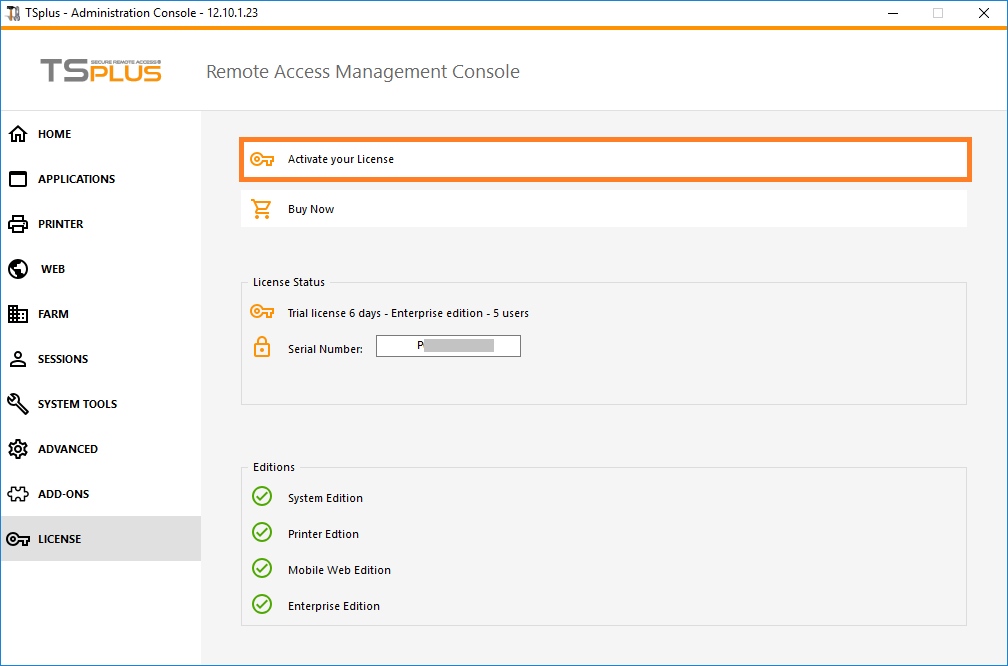This screenshot has height=666, width=1008.
Task: Click the Printer Edition checkmark icon
Action: coord(262,533)
